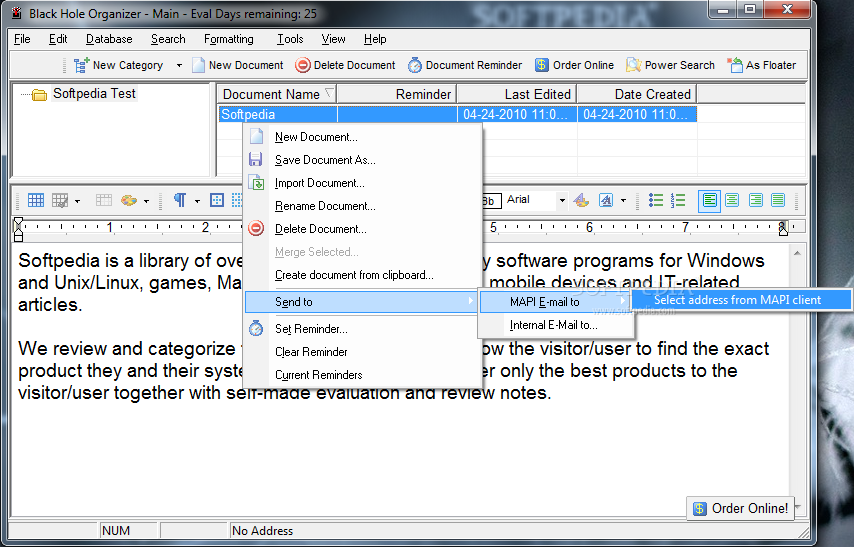Click the insert table grid icon
The height and width of the screenshot is (547, 854).
35,200
